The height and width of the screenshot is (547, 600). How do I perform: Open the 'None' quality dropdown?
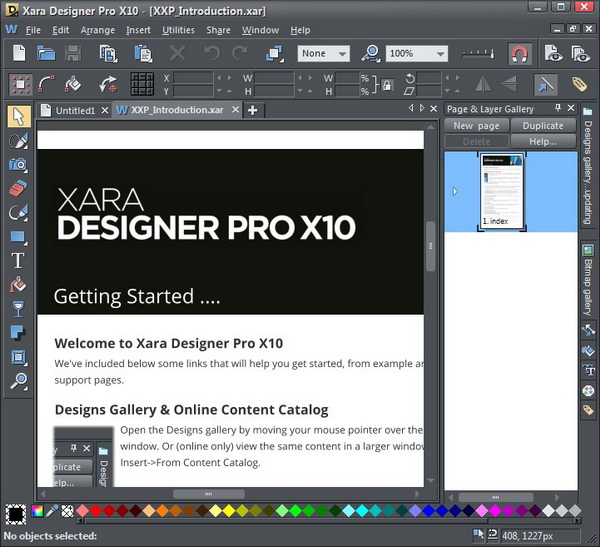[x=341, y=54]
